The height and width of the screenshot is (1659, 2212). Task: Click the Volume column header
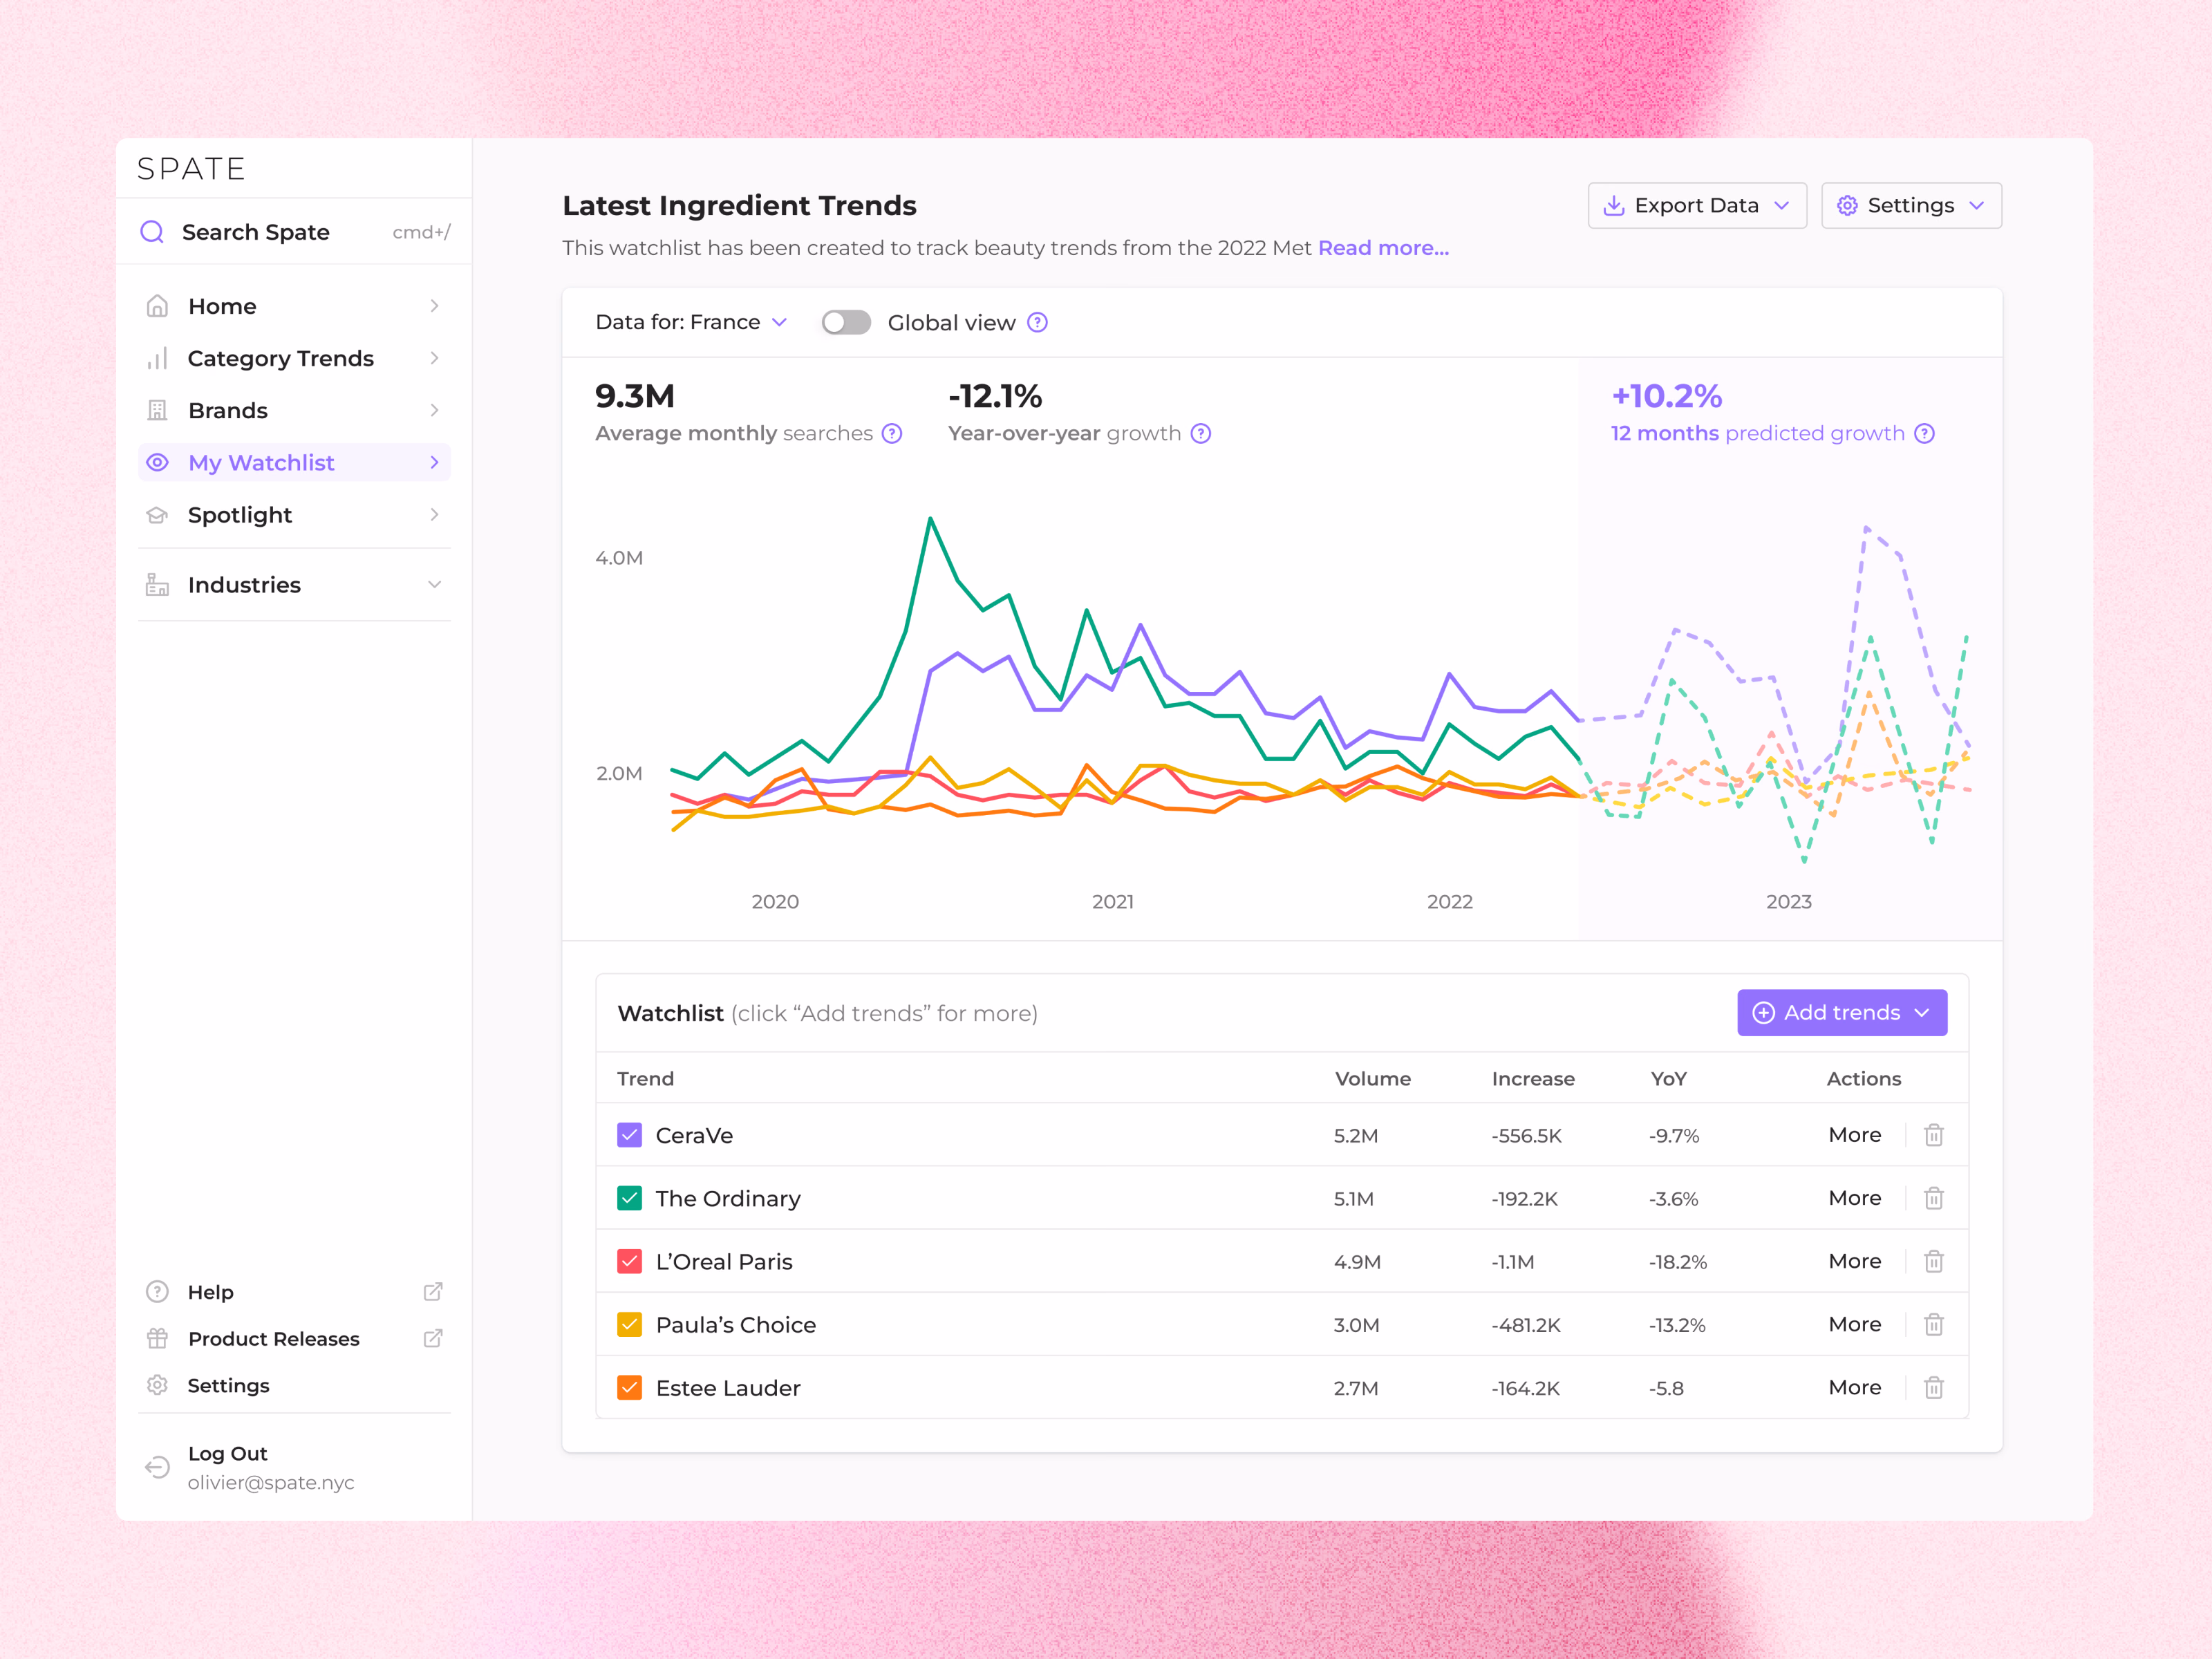coord(1373,1078)
